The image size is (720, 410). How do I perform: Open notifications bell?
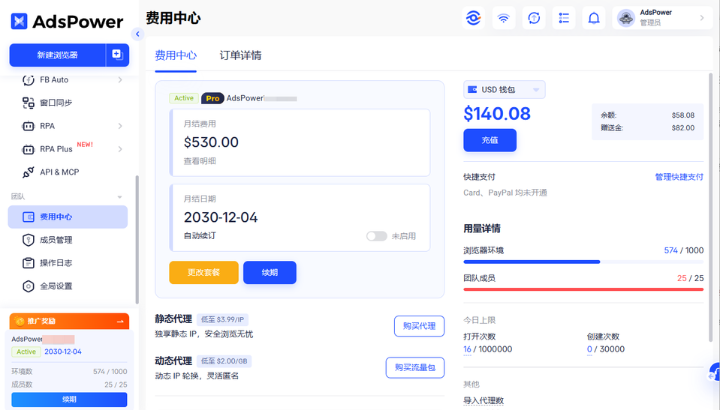[x=594, y=18]
